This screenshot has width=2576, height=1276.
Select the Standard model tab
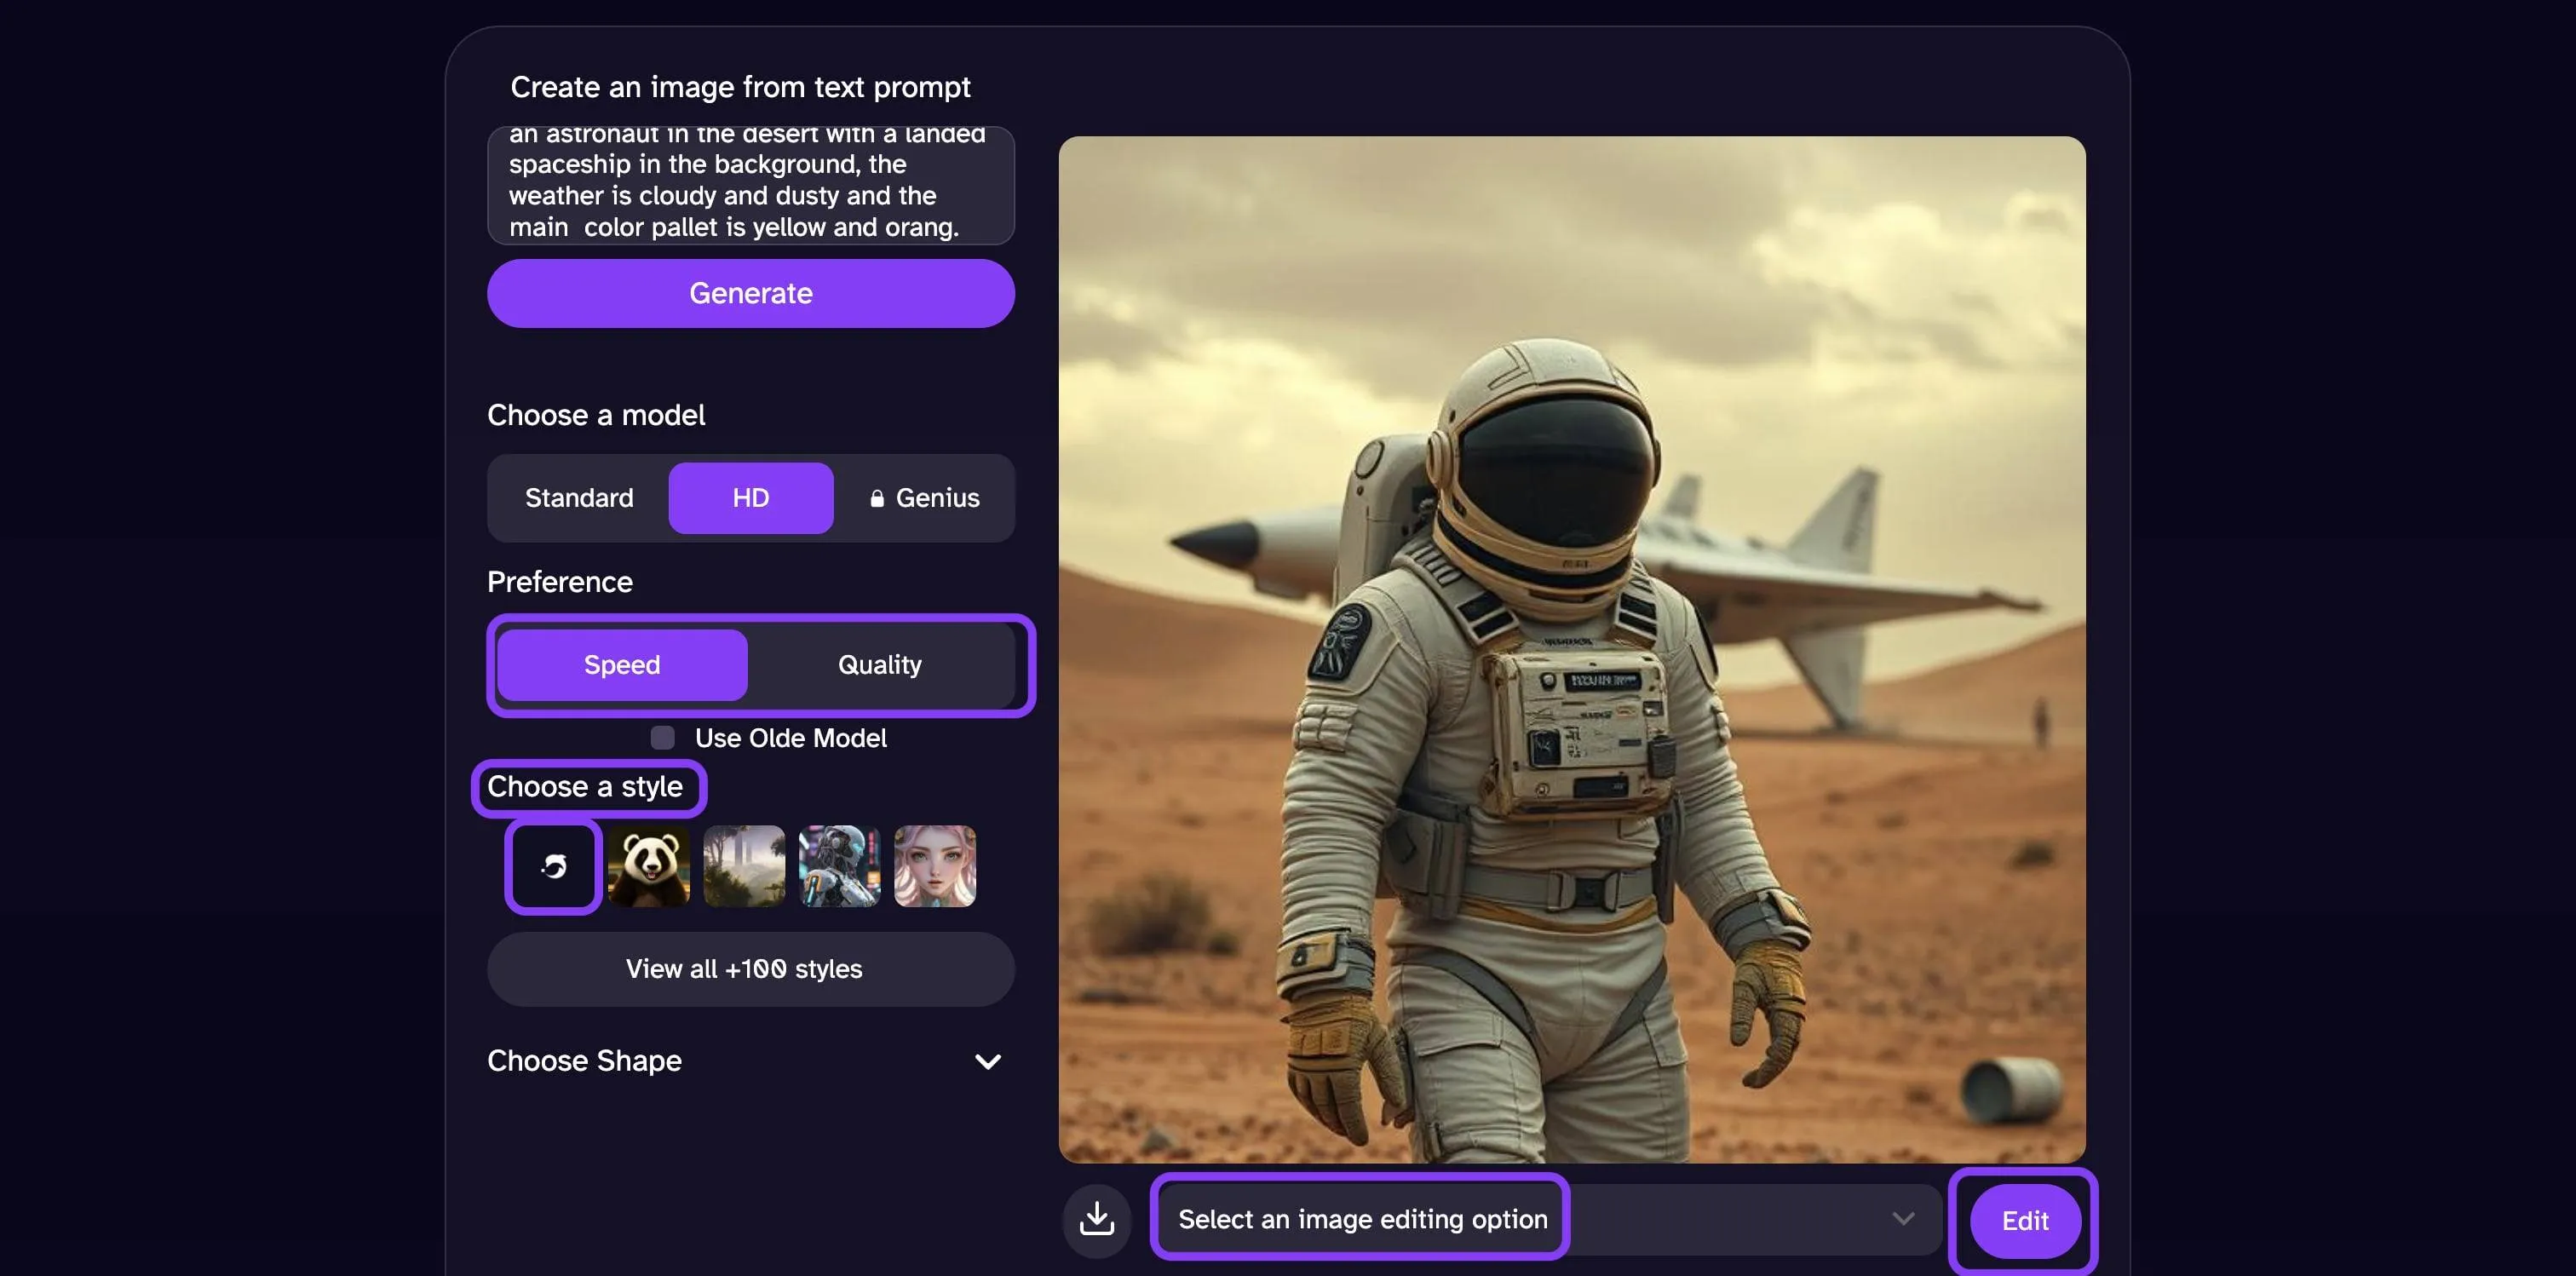tap(579, 498)
